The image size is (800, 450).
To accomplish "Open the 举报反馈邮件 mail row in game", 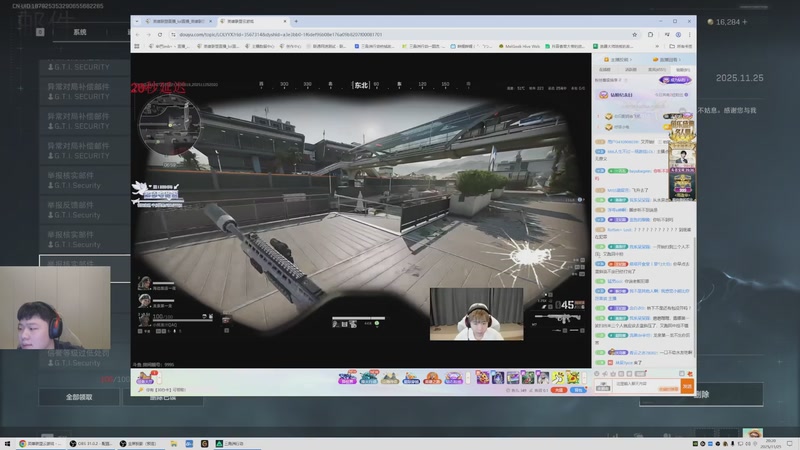I will point(85,210).
